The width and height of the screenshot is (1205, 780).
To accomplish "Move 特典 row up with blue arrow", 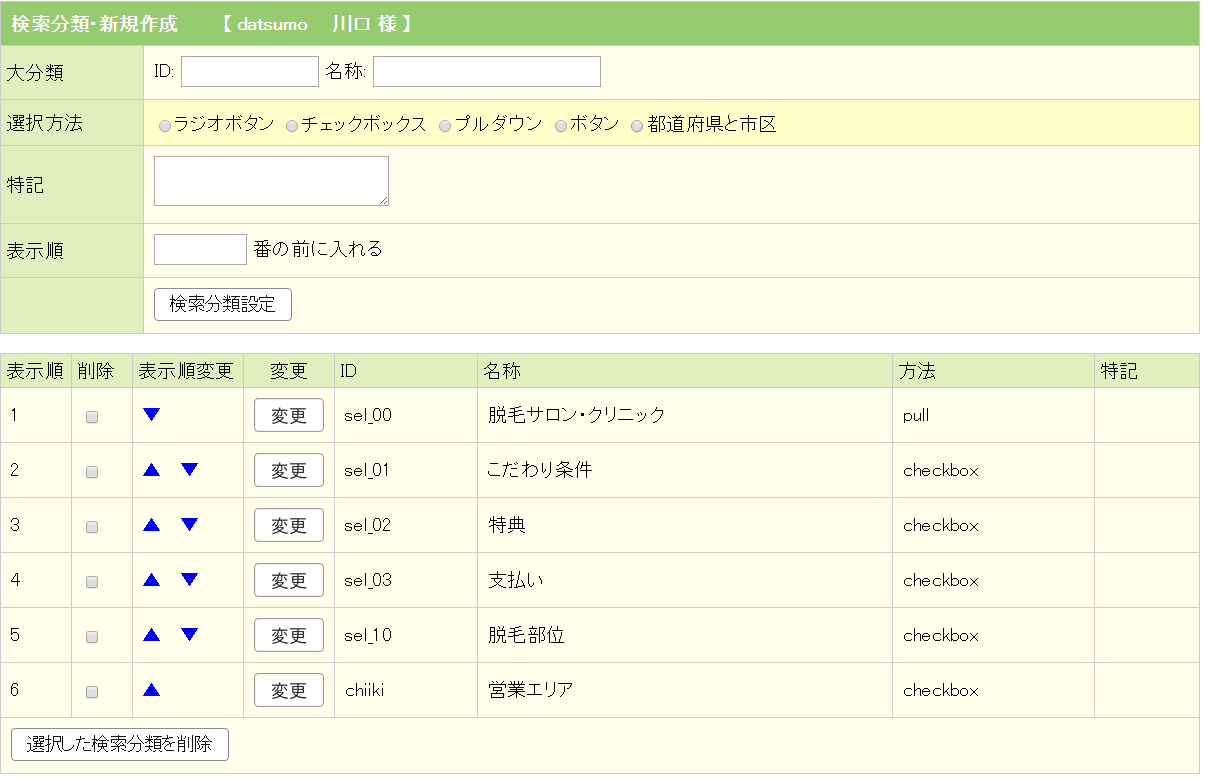I will (151, 525).
